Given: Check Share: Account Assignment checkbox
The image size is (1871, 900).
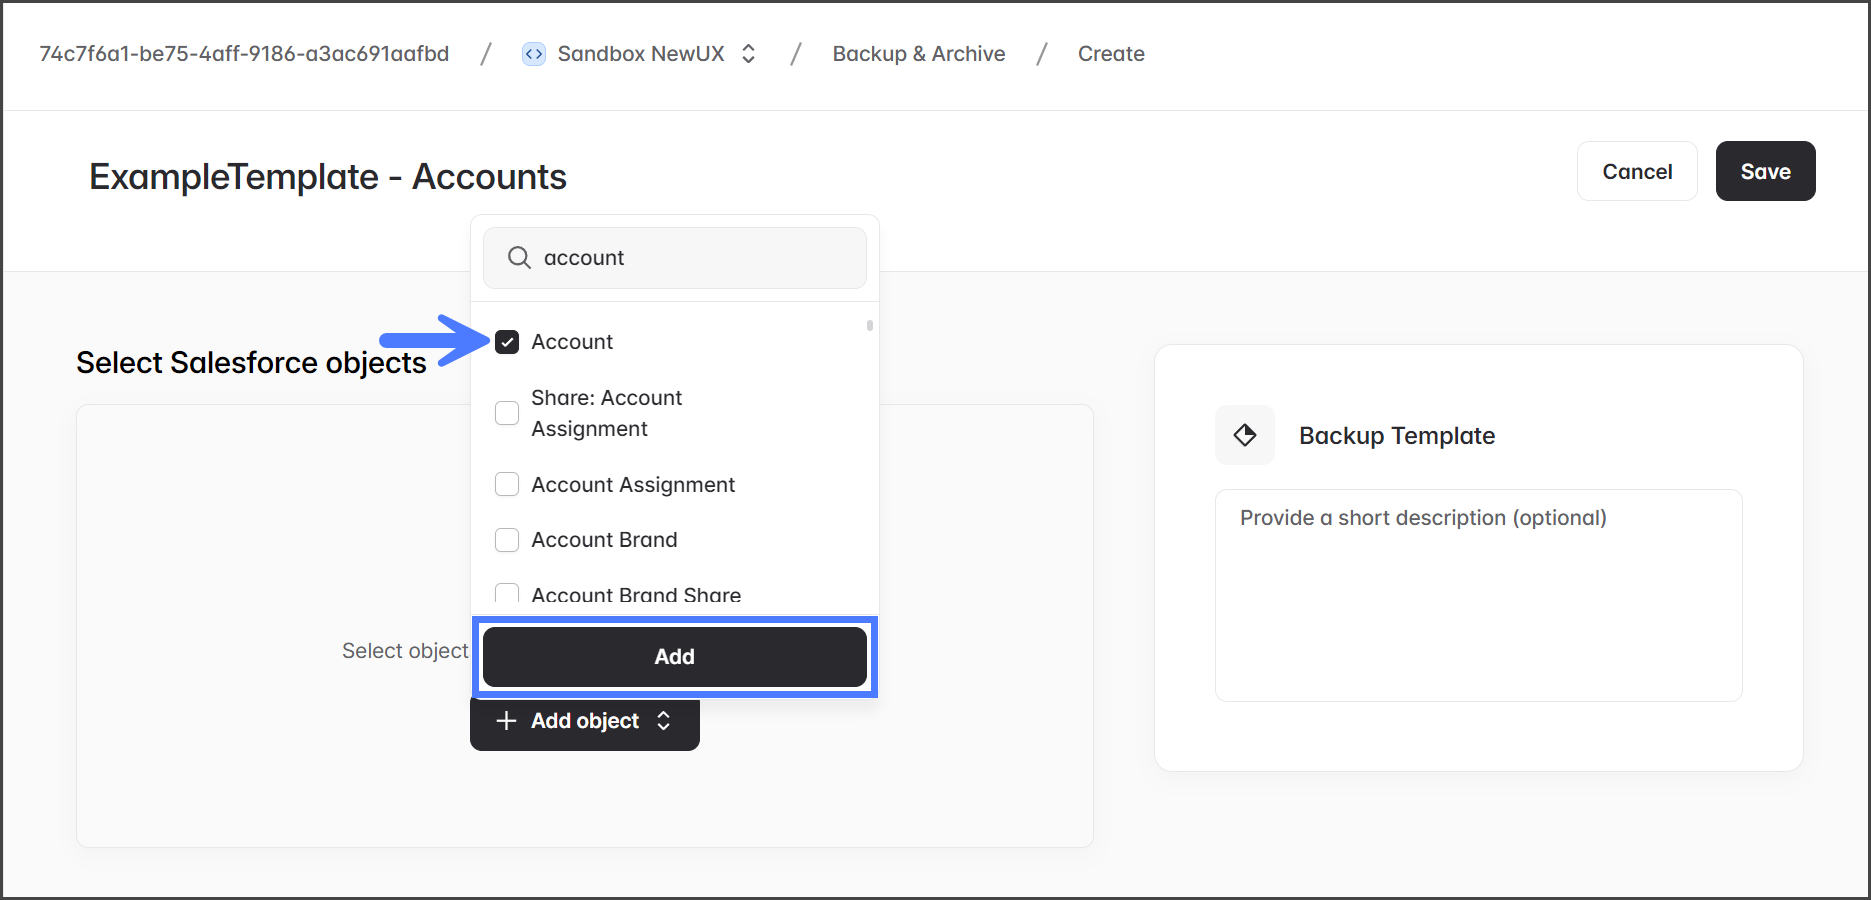Looking at the screenshot, I should [507, 413].
